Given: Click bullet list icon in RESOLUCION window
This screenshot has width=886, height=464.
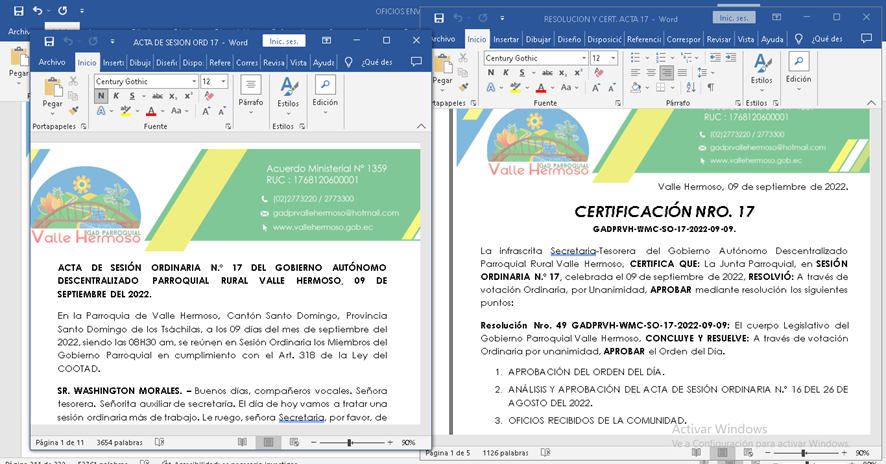Looking at the screenshot, I should pyautogui.click(x=637, y=58).
